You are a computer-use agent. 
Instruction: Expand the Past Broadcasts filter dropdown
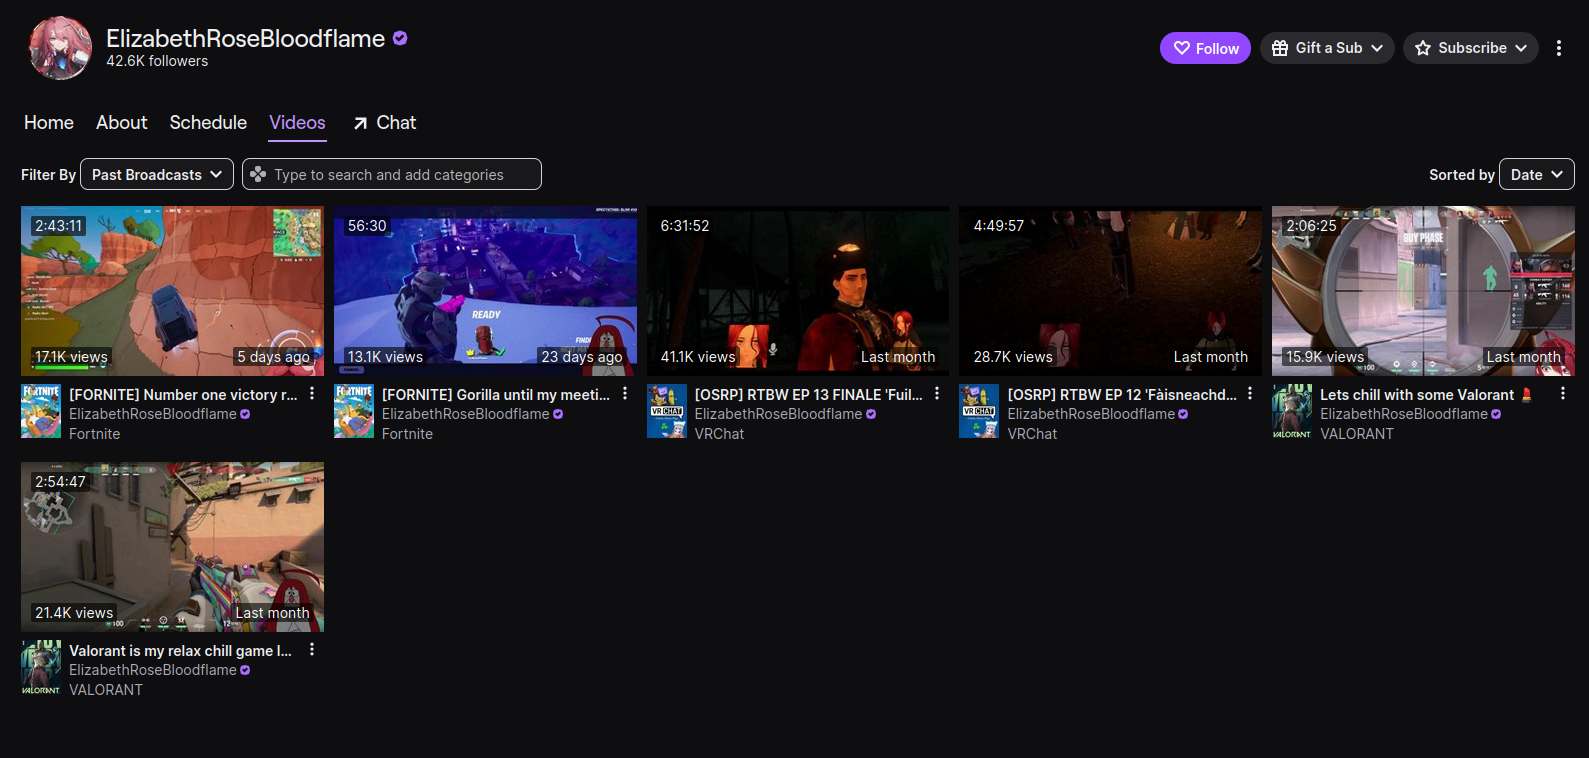157,174
